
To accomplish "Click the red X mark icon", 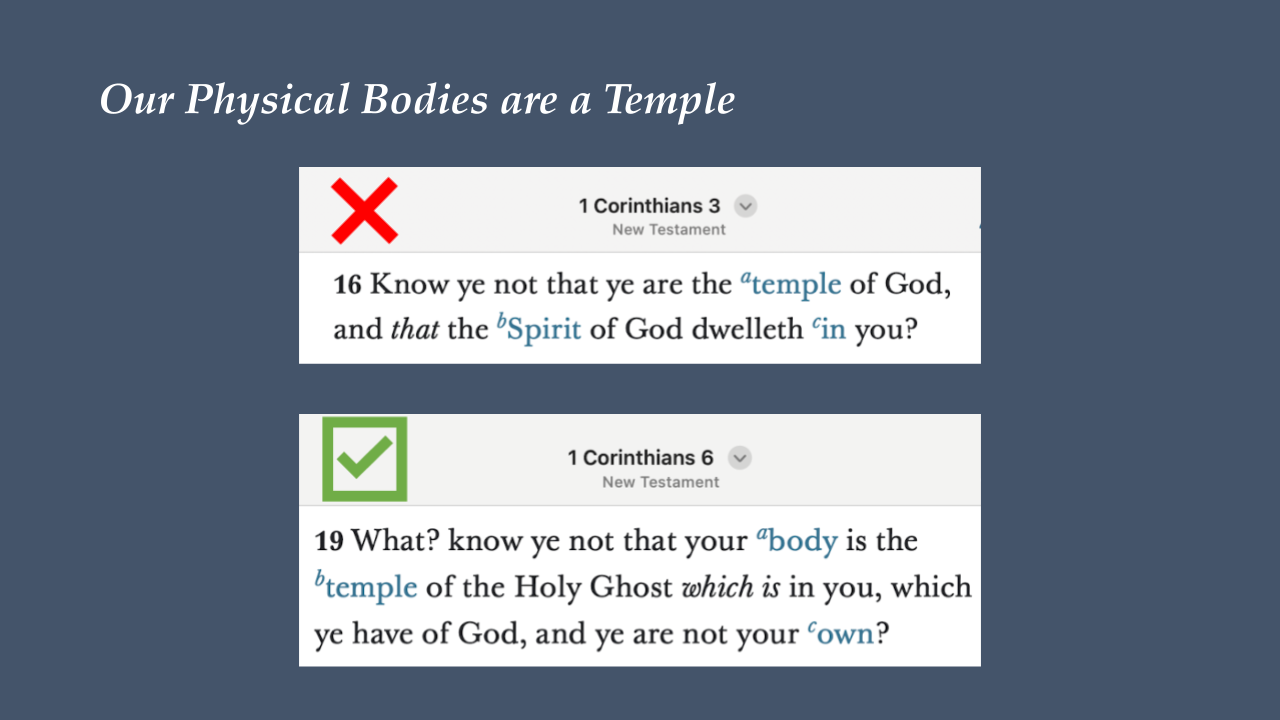I will tap(364, 211).
